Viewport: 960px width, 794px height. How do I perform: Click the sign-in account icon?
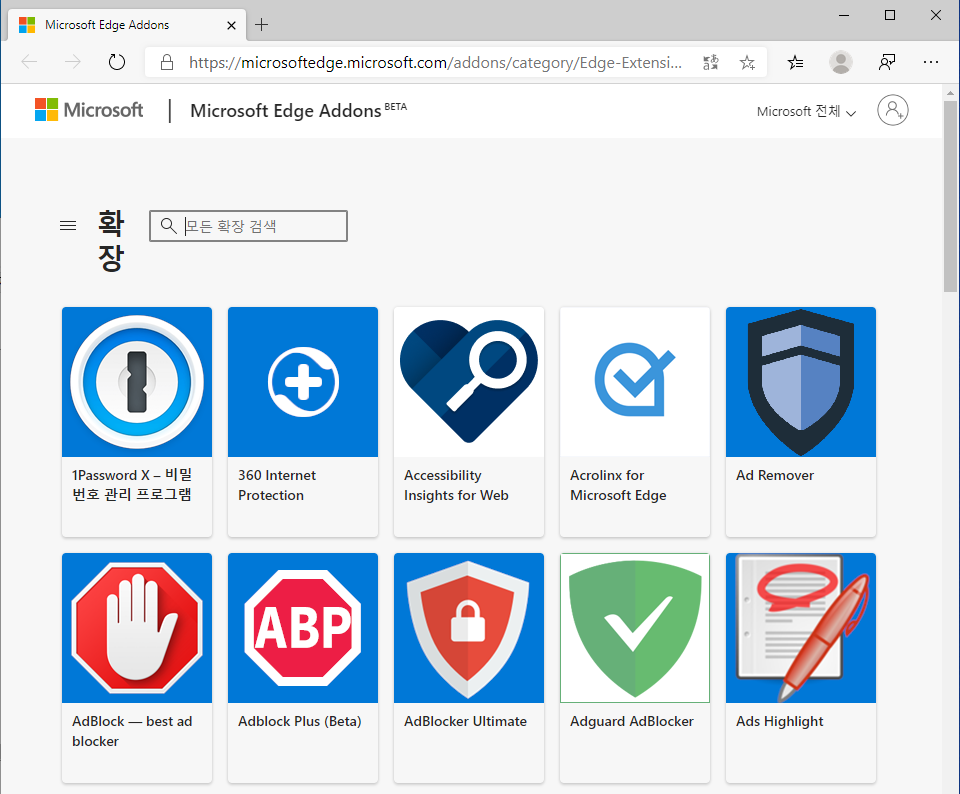click(x=893, y=110)
